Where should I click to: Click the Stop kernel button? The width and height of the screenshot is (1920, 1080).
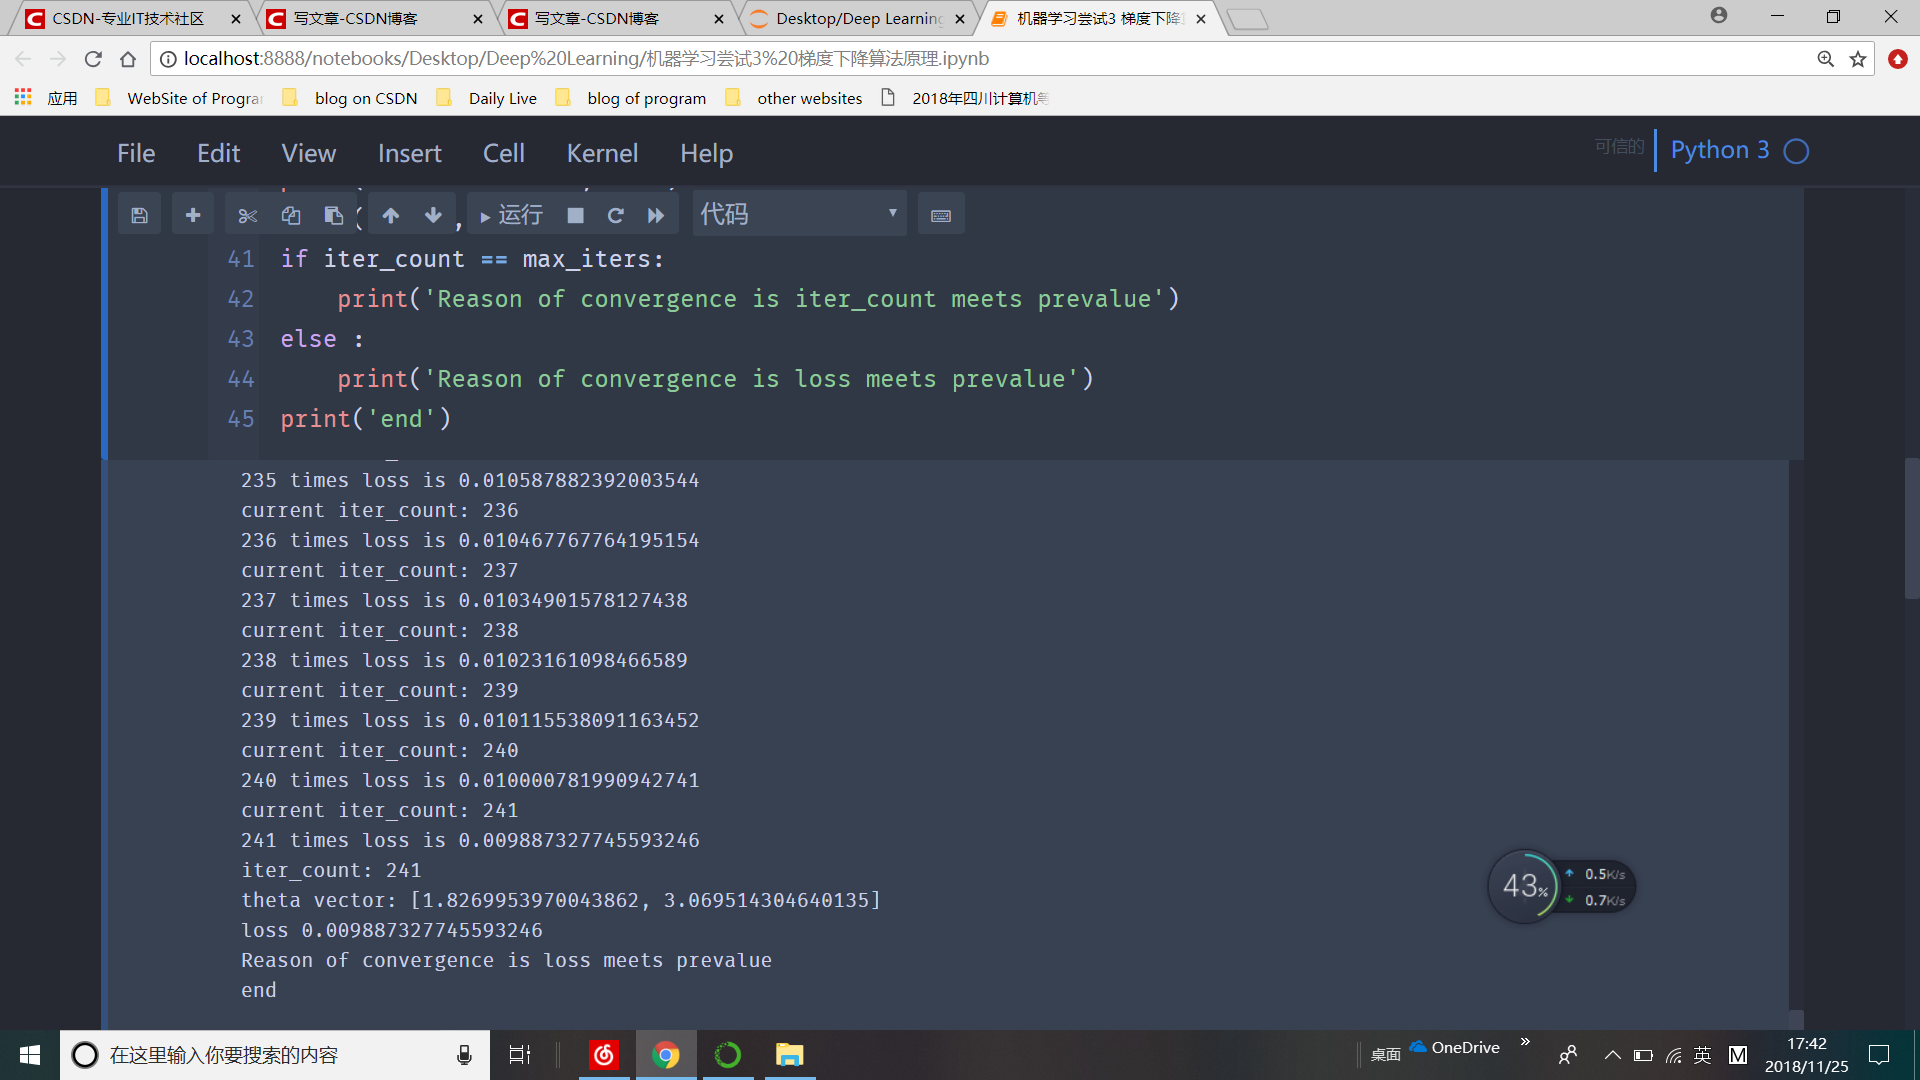tap(574, 215)
